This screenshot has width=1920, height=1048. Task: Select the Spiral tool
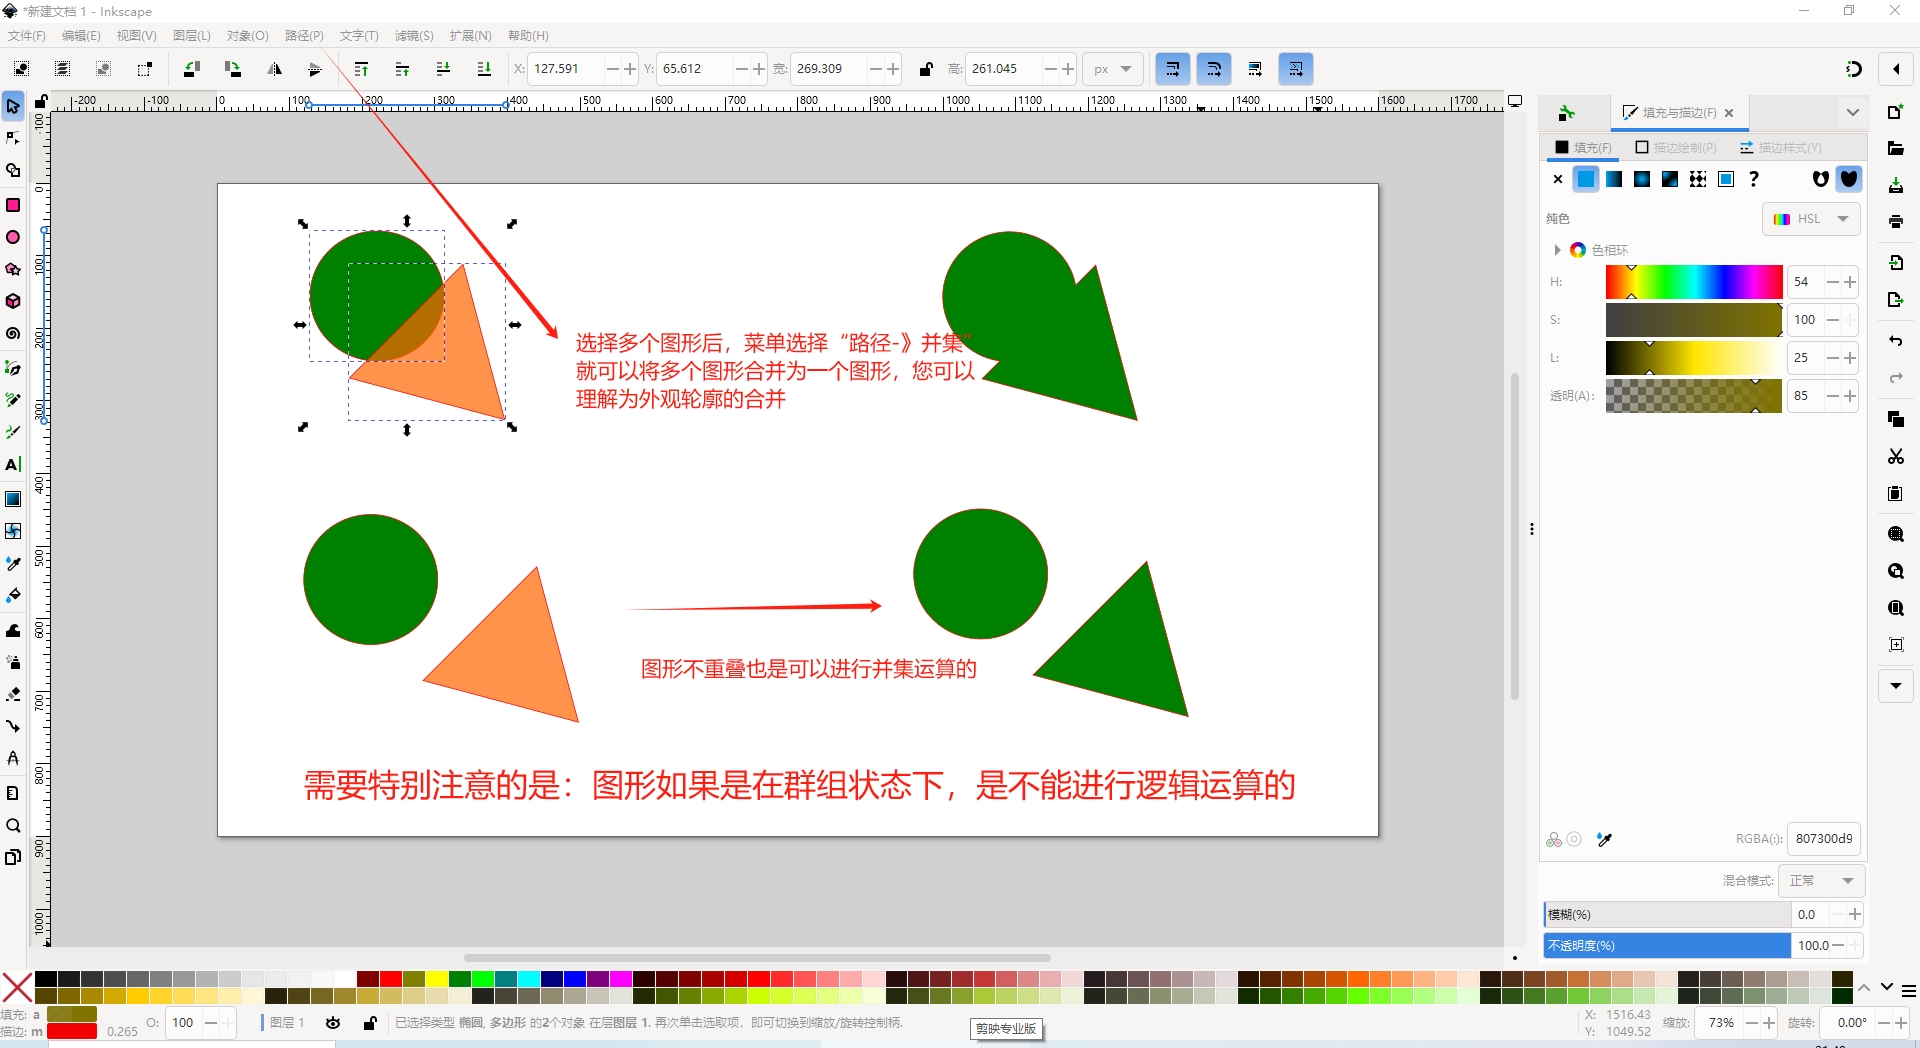click(13, 334)
